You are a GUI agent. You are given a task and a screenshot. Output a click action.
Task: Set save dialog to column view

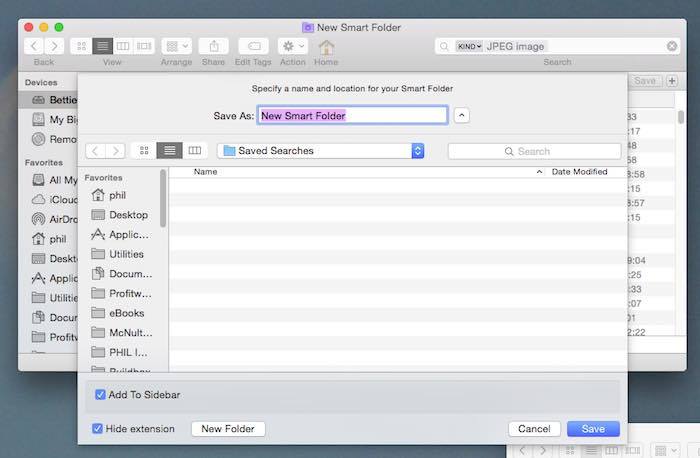pos(195,151)
